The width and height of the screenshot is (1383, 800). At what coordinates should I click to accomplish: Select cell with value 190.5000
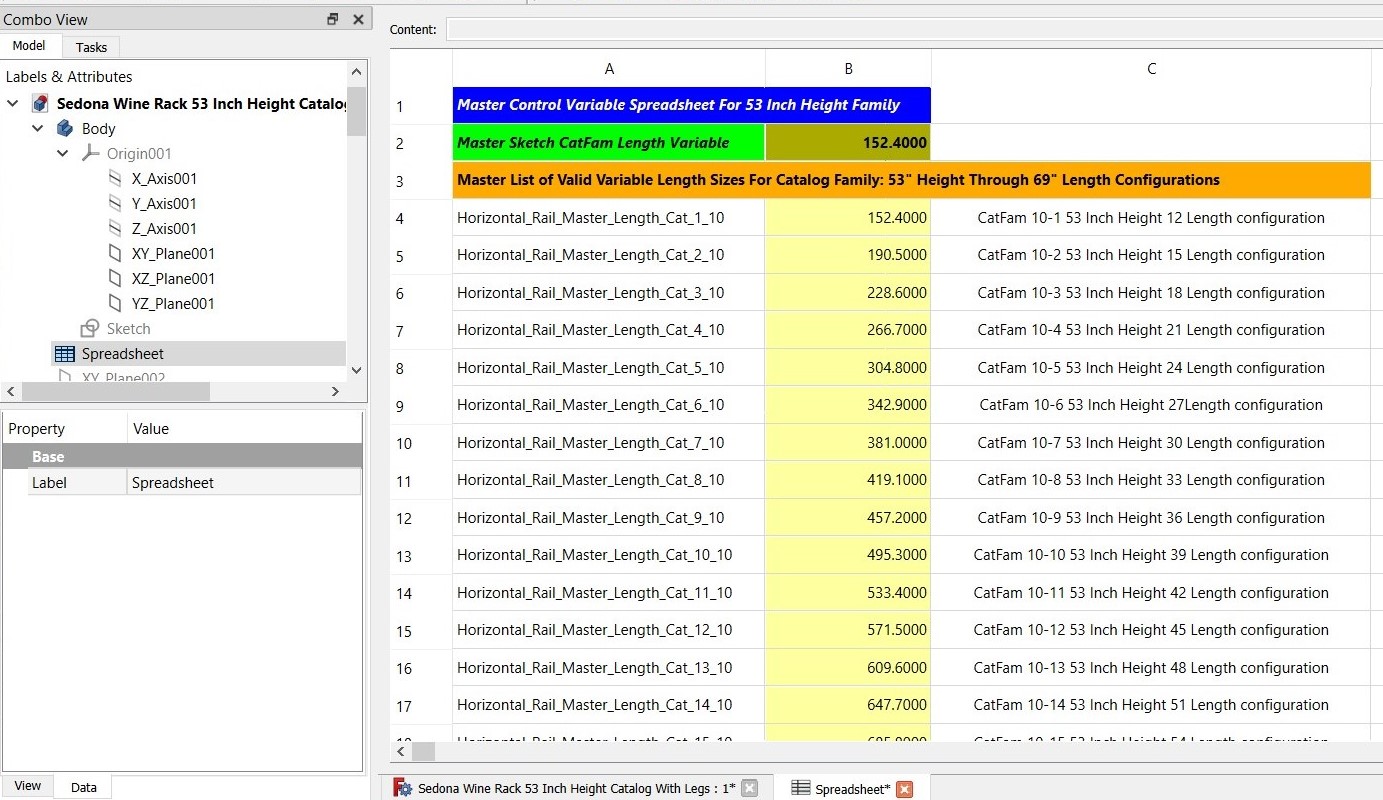[848, 255]
